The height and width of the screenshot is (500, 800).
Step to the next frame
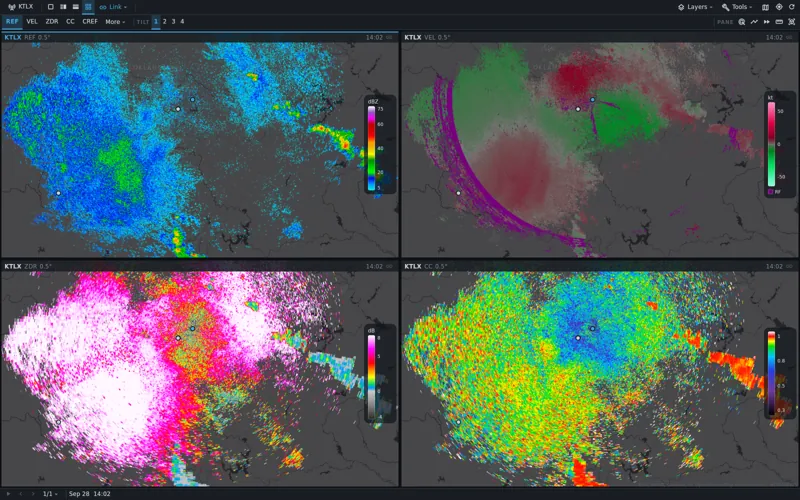tap(34, 494)
